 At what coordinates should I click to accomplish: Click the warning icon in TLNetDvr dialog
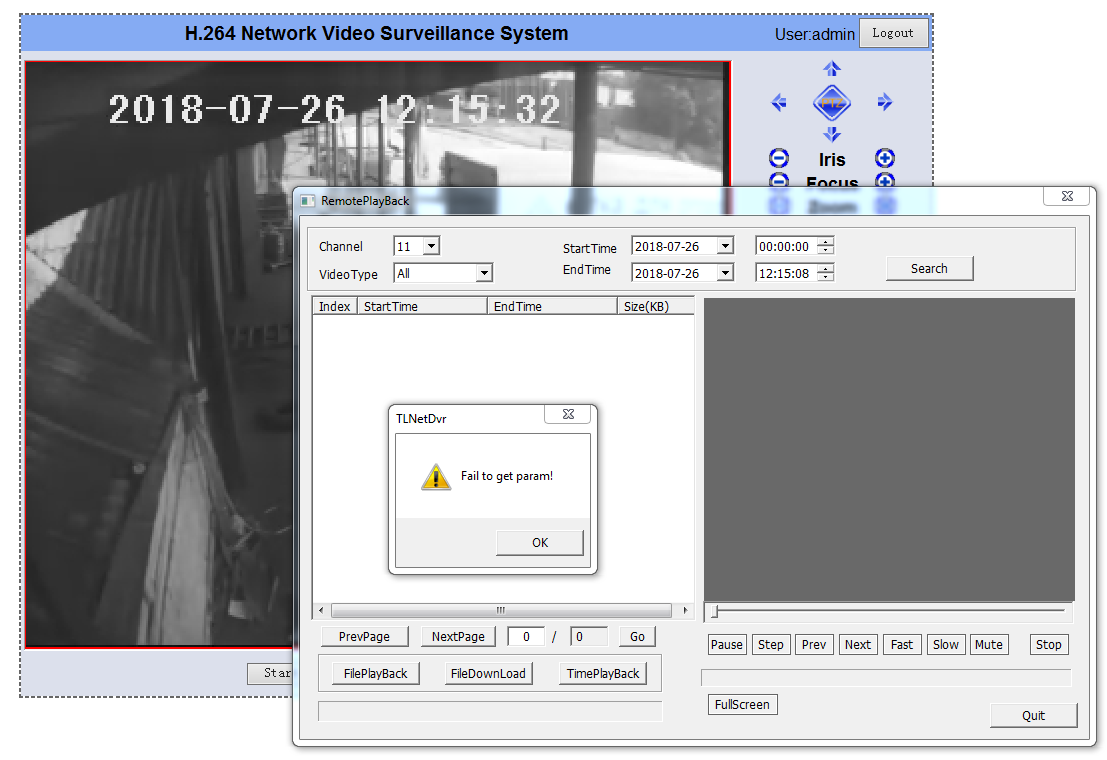[436, 477]
